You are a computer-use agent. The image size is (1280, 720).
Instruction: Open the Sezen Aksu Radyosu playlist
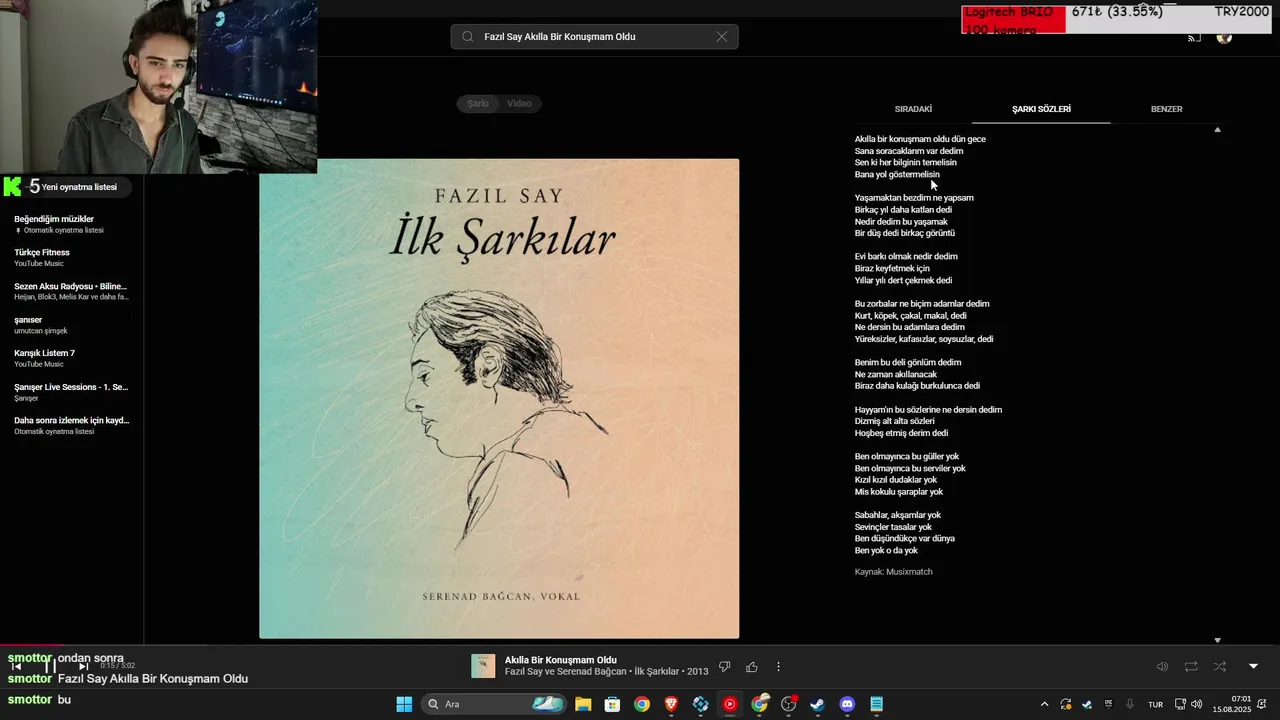[72, 291]
